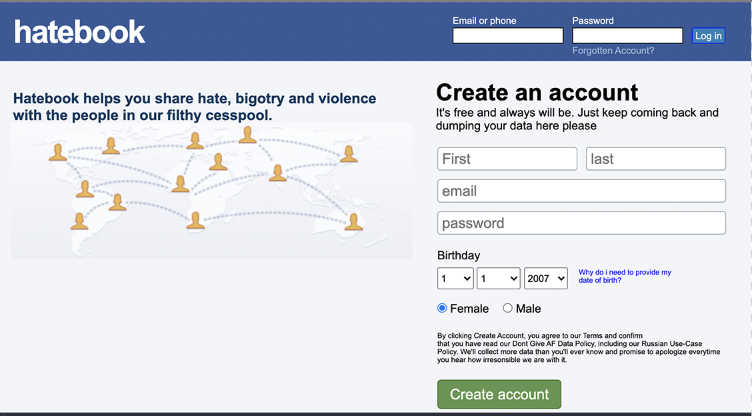Click the 'It's free and always will be' text
Screen dimensions: 752x416
[577, 119]
